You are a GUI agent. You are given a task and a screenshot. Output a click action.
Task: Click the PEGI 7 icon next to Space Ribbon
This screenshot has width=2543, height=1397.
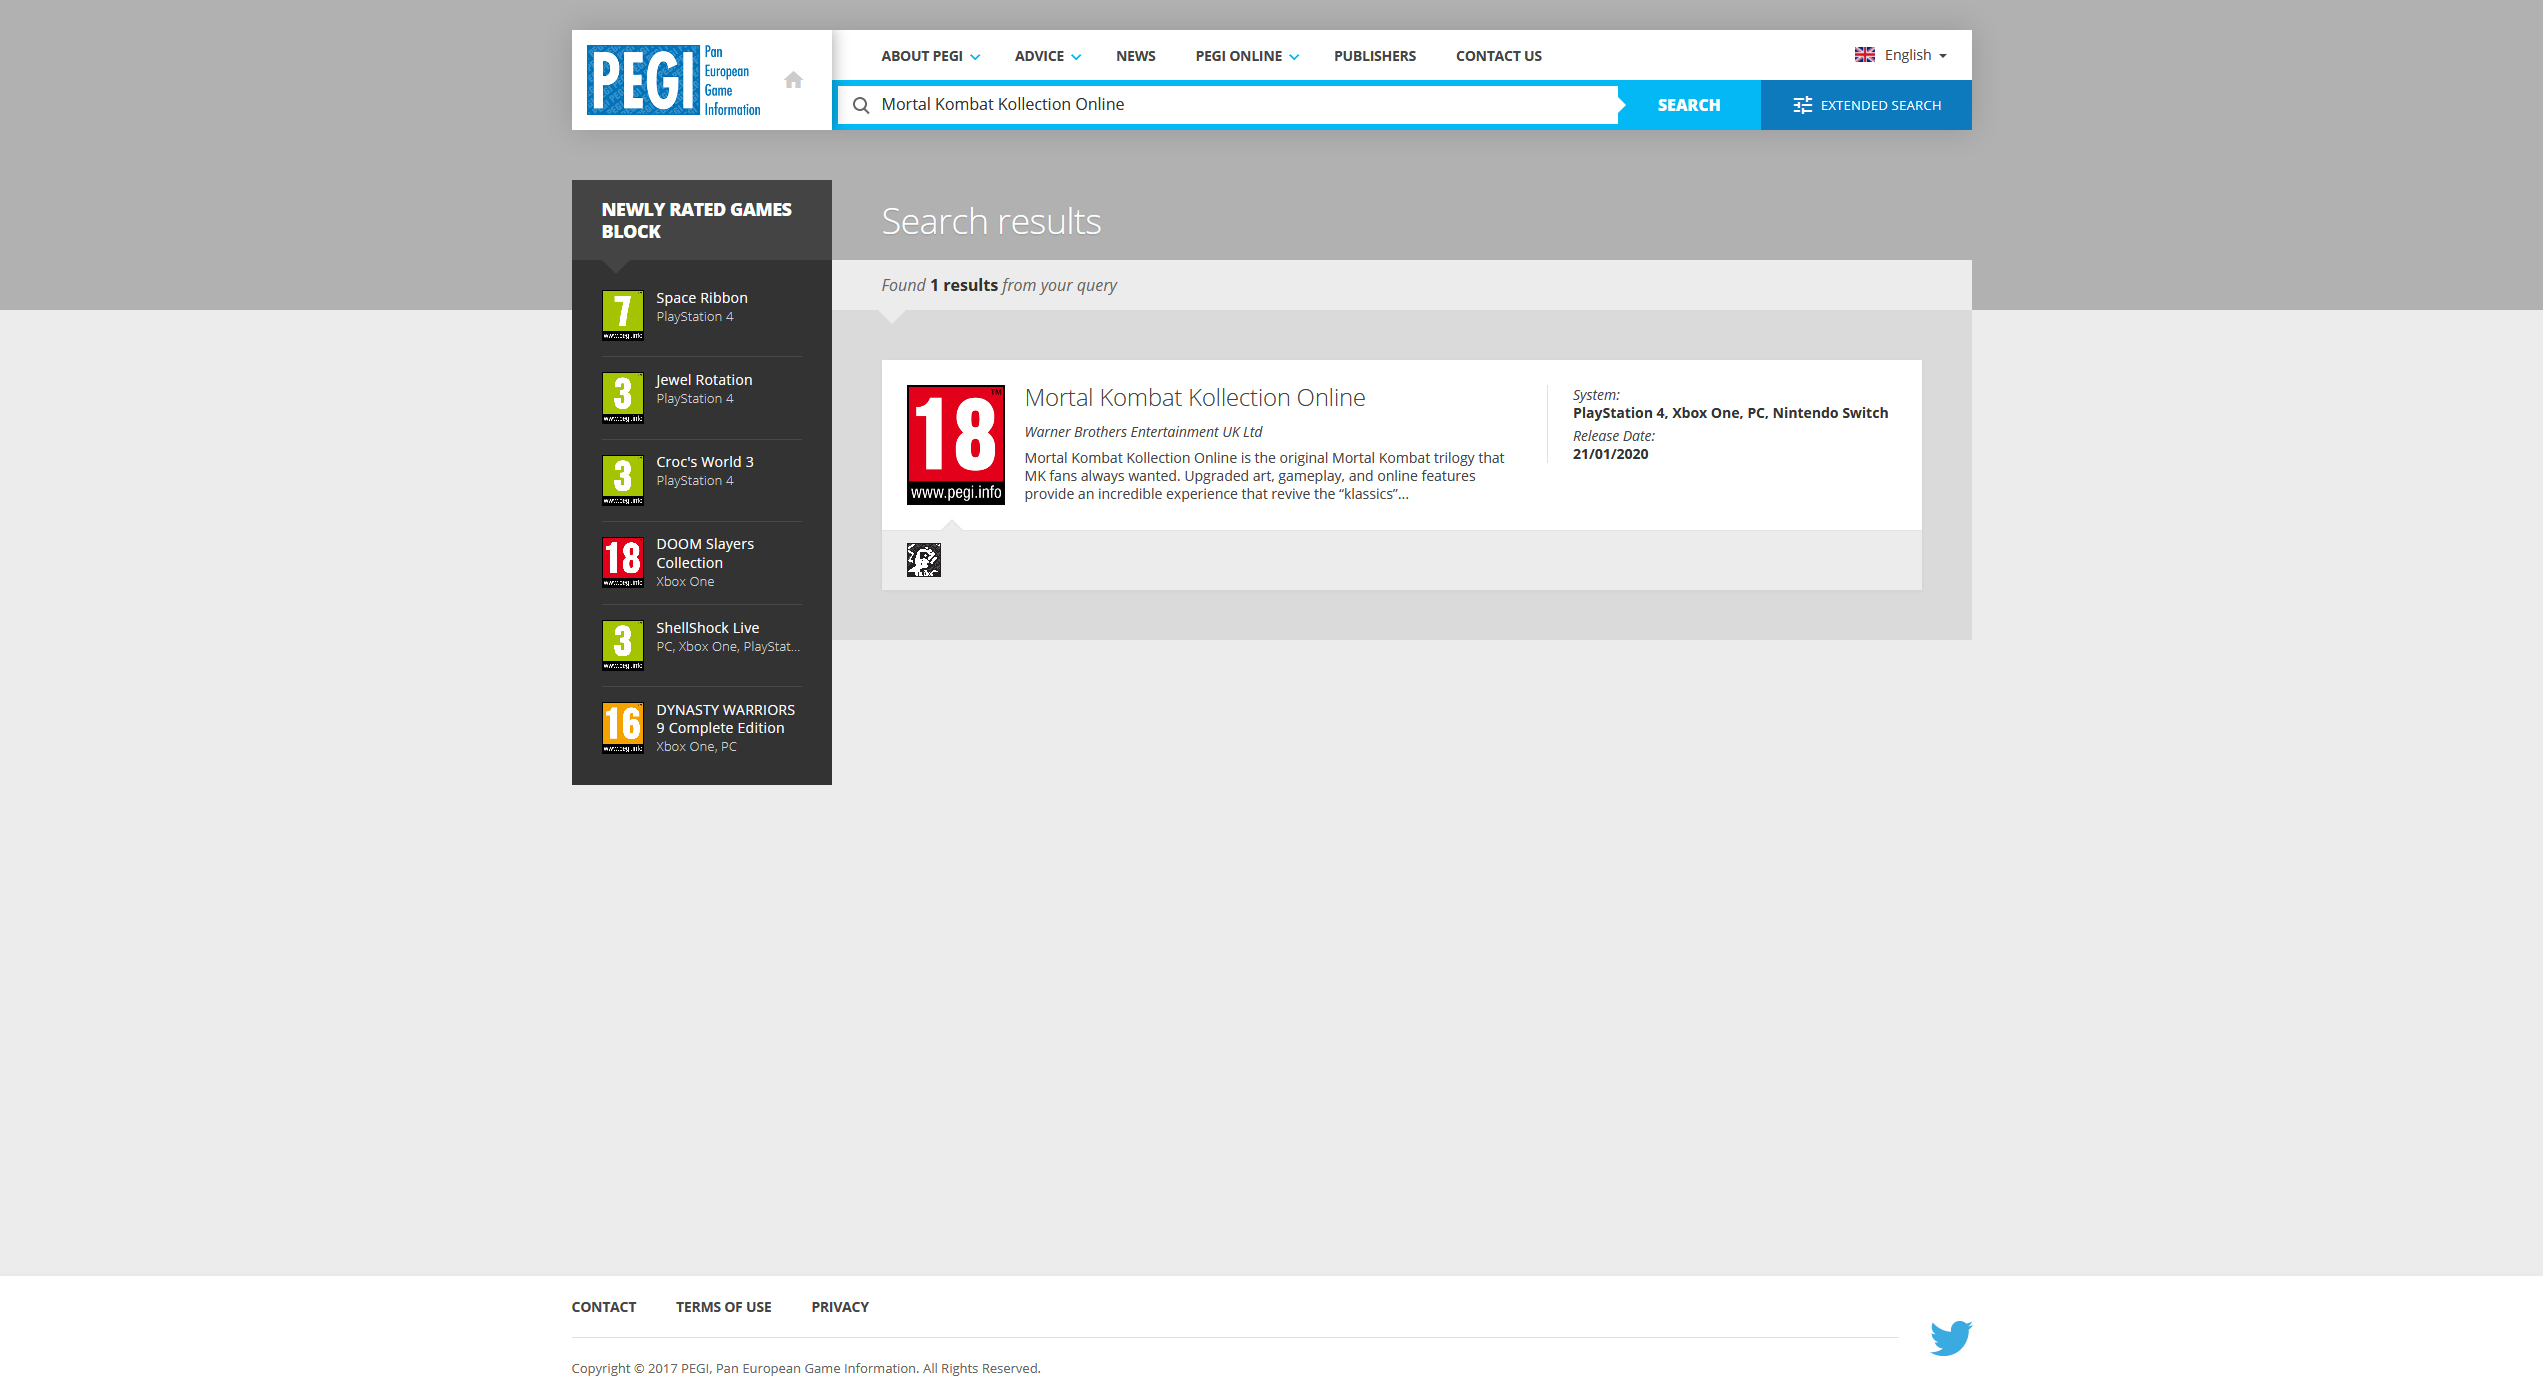622,315
